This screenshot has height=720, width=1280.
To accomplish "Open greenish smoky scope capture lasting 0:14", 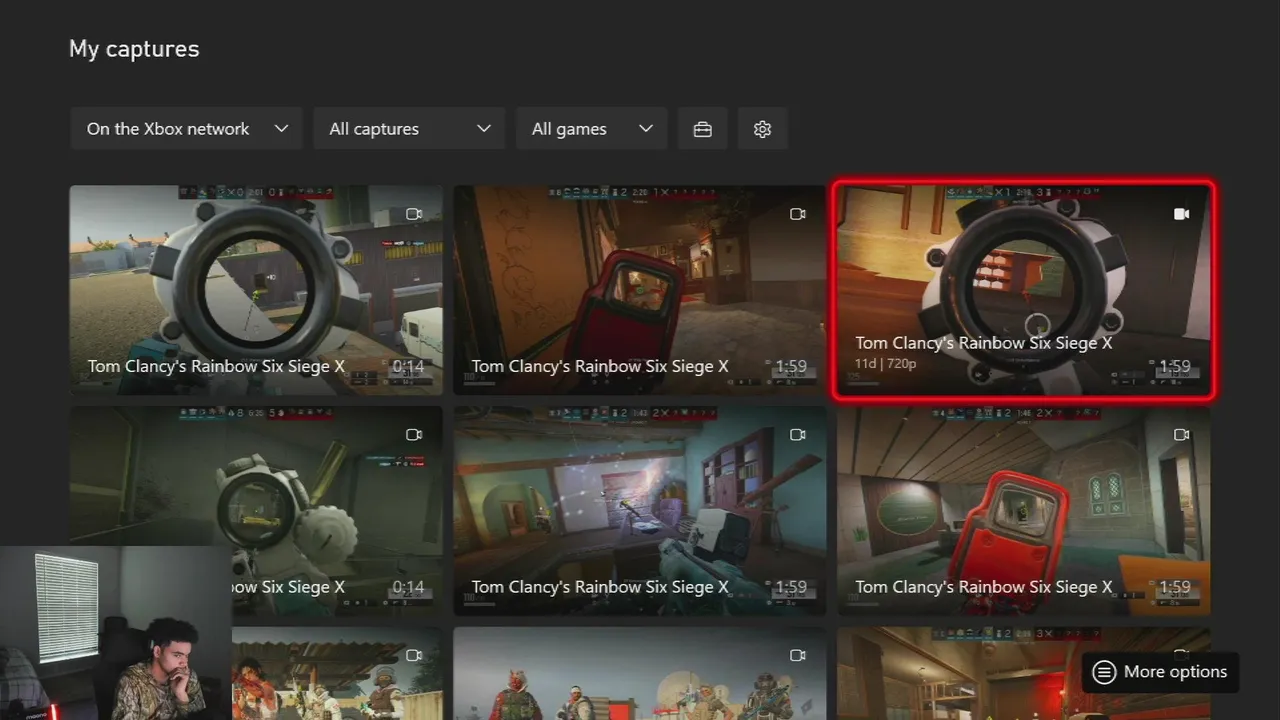I will click(x=256, y=510).
